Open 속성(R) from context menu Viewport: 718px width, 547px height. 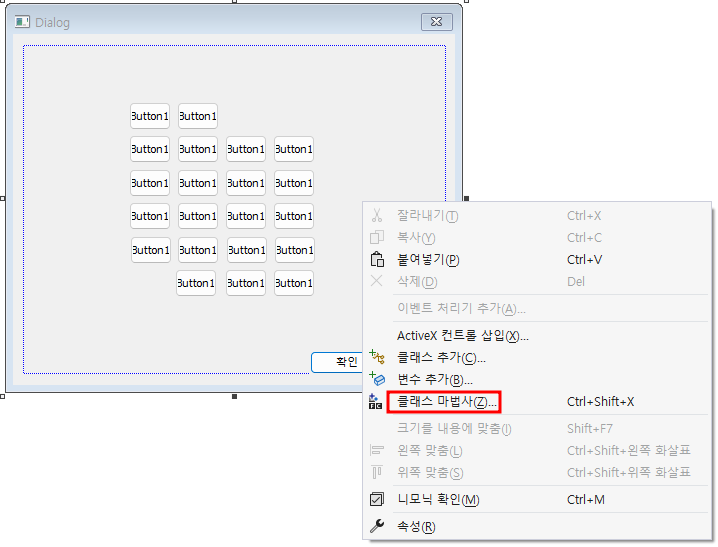[x=416, y=526]
